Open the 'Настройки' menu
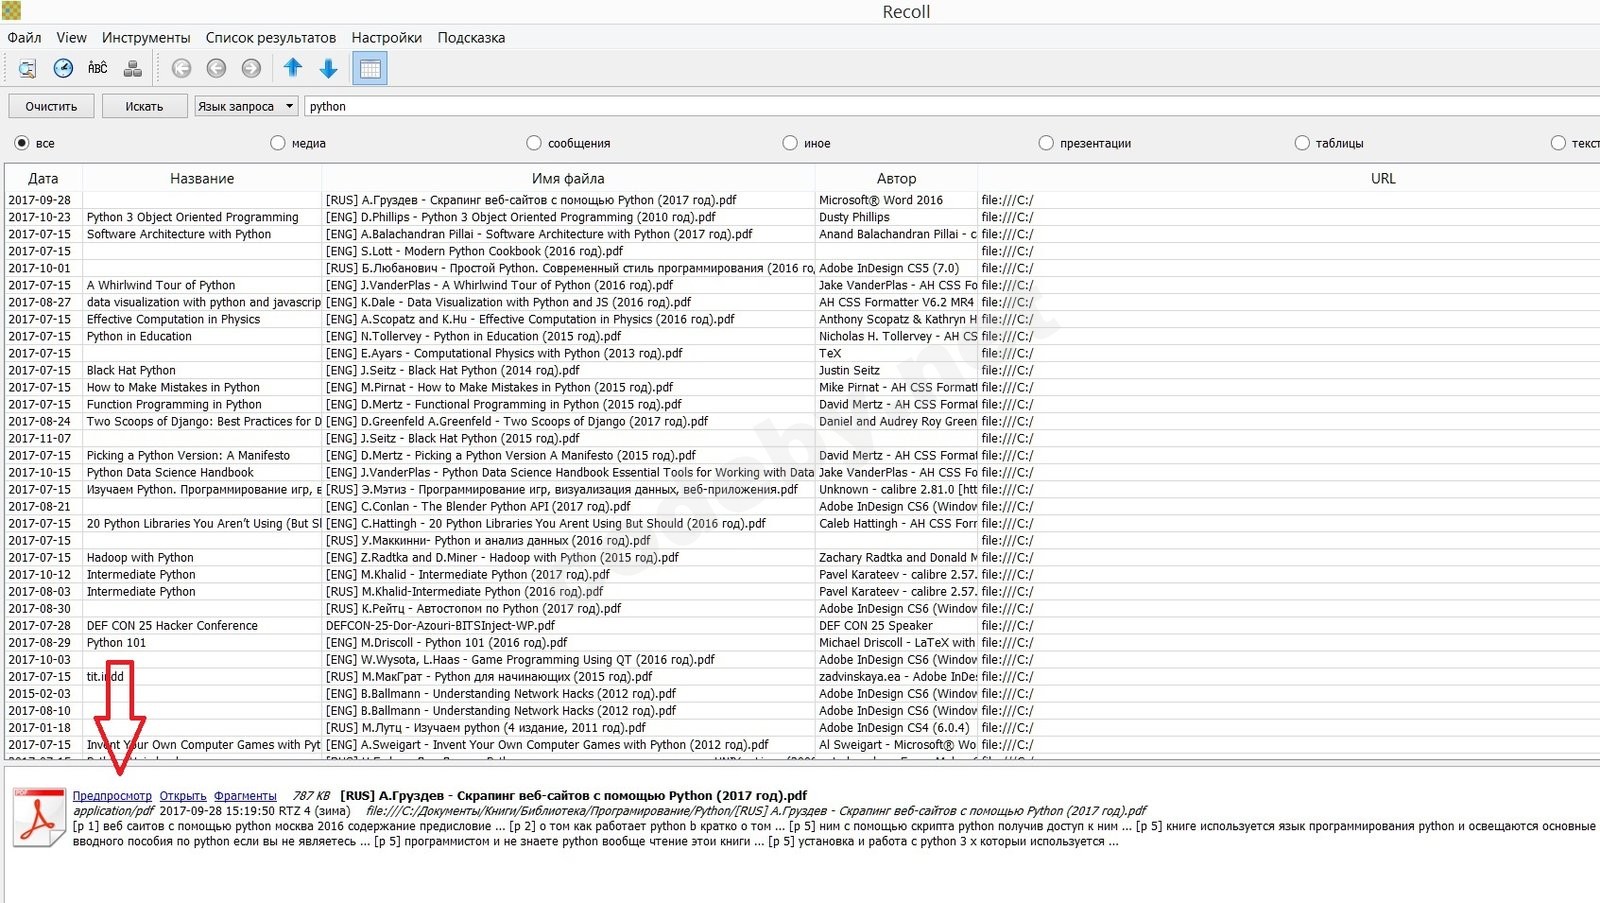 coord(386,38)
